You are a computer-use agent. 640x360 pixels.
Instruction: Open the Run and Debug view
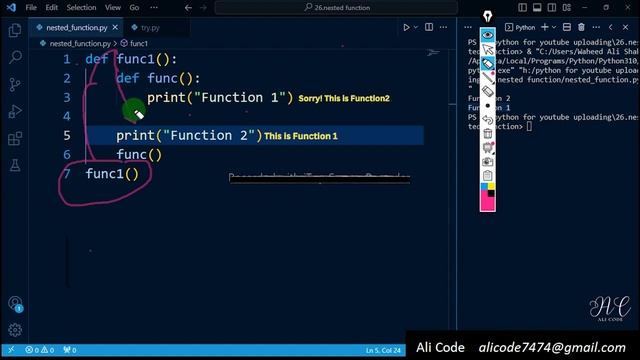click(15, 111)
